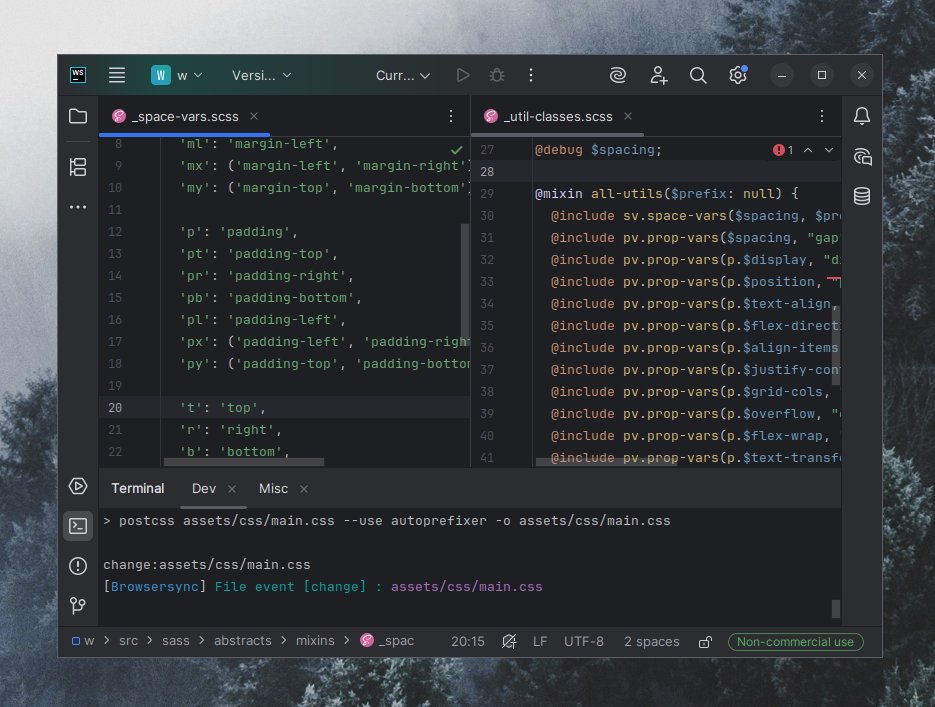Click line 20 containing 't': 'top'
Image resolution: width=935 pixels, height=707 pixels.
284,408
